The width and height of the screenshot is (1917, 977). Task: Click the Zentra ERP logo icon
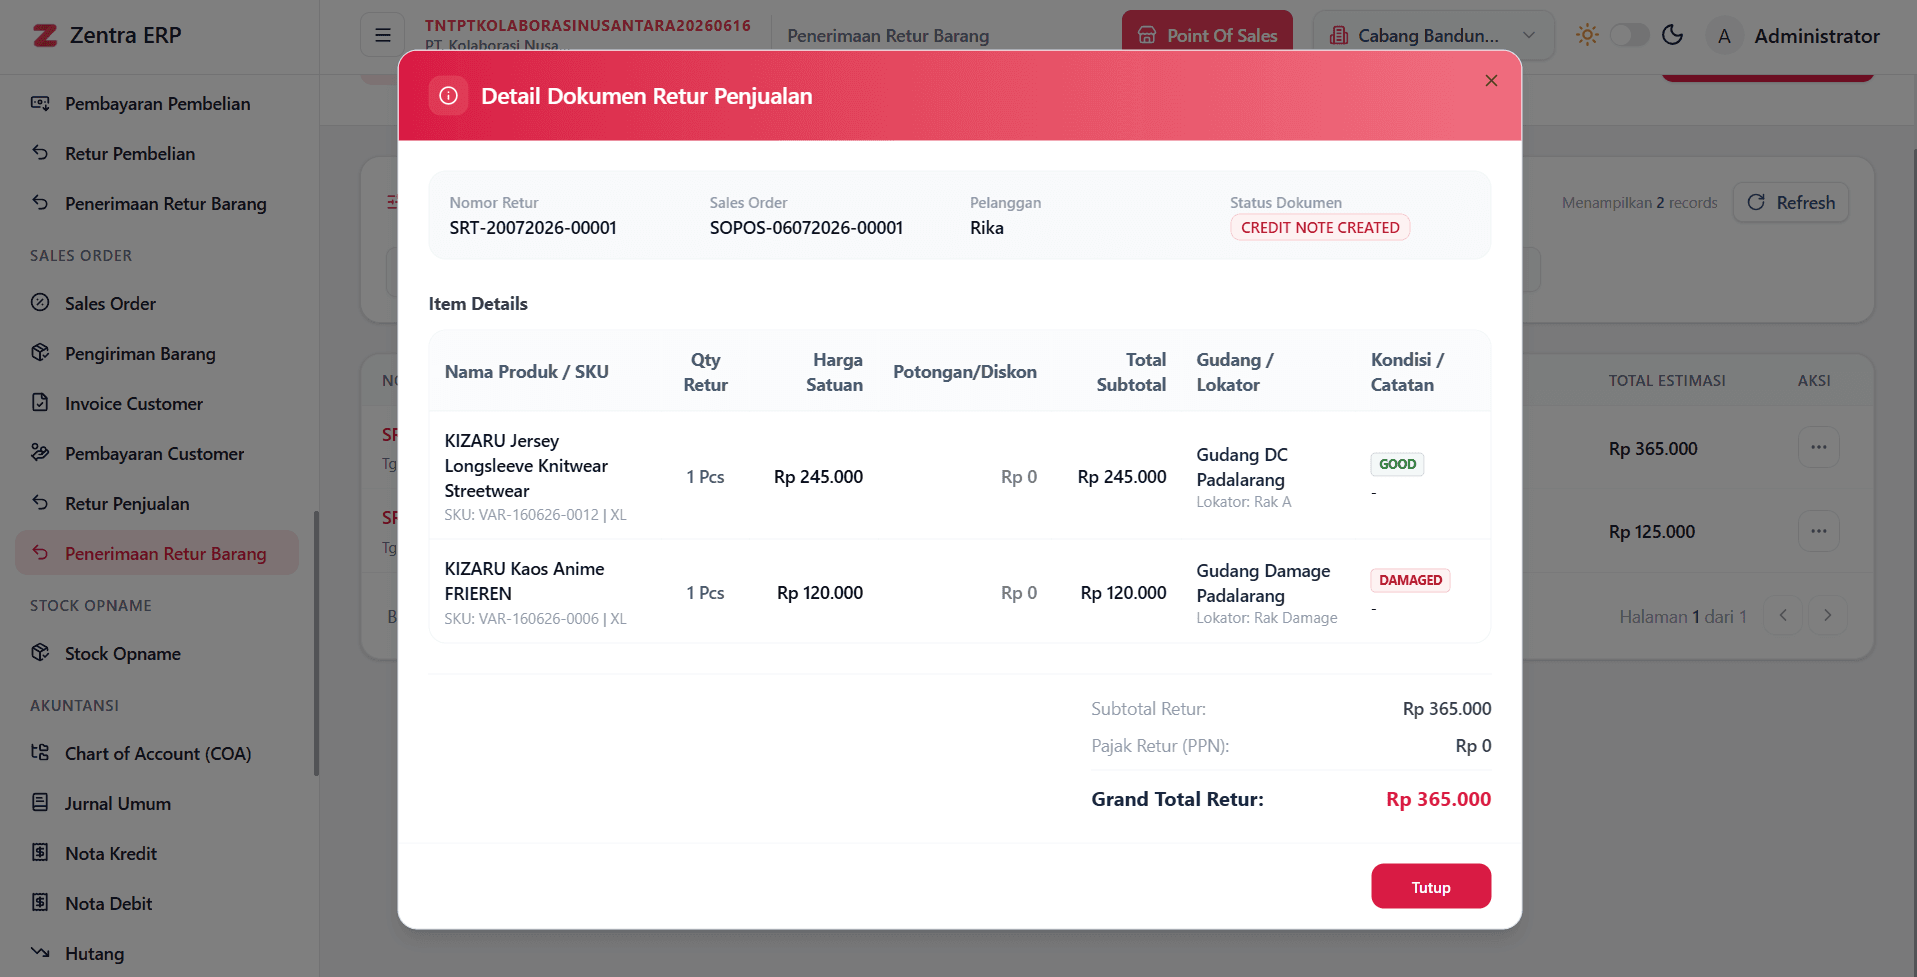(x=45, y=36)
